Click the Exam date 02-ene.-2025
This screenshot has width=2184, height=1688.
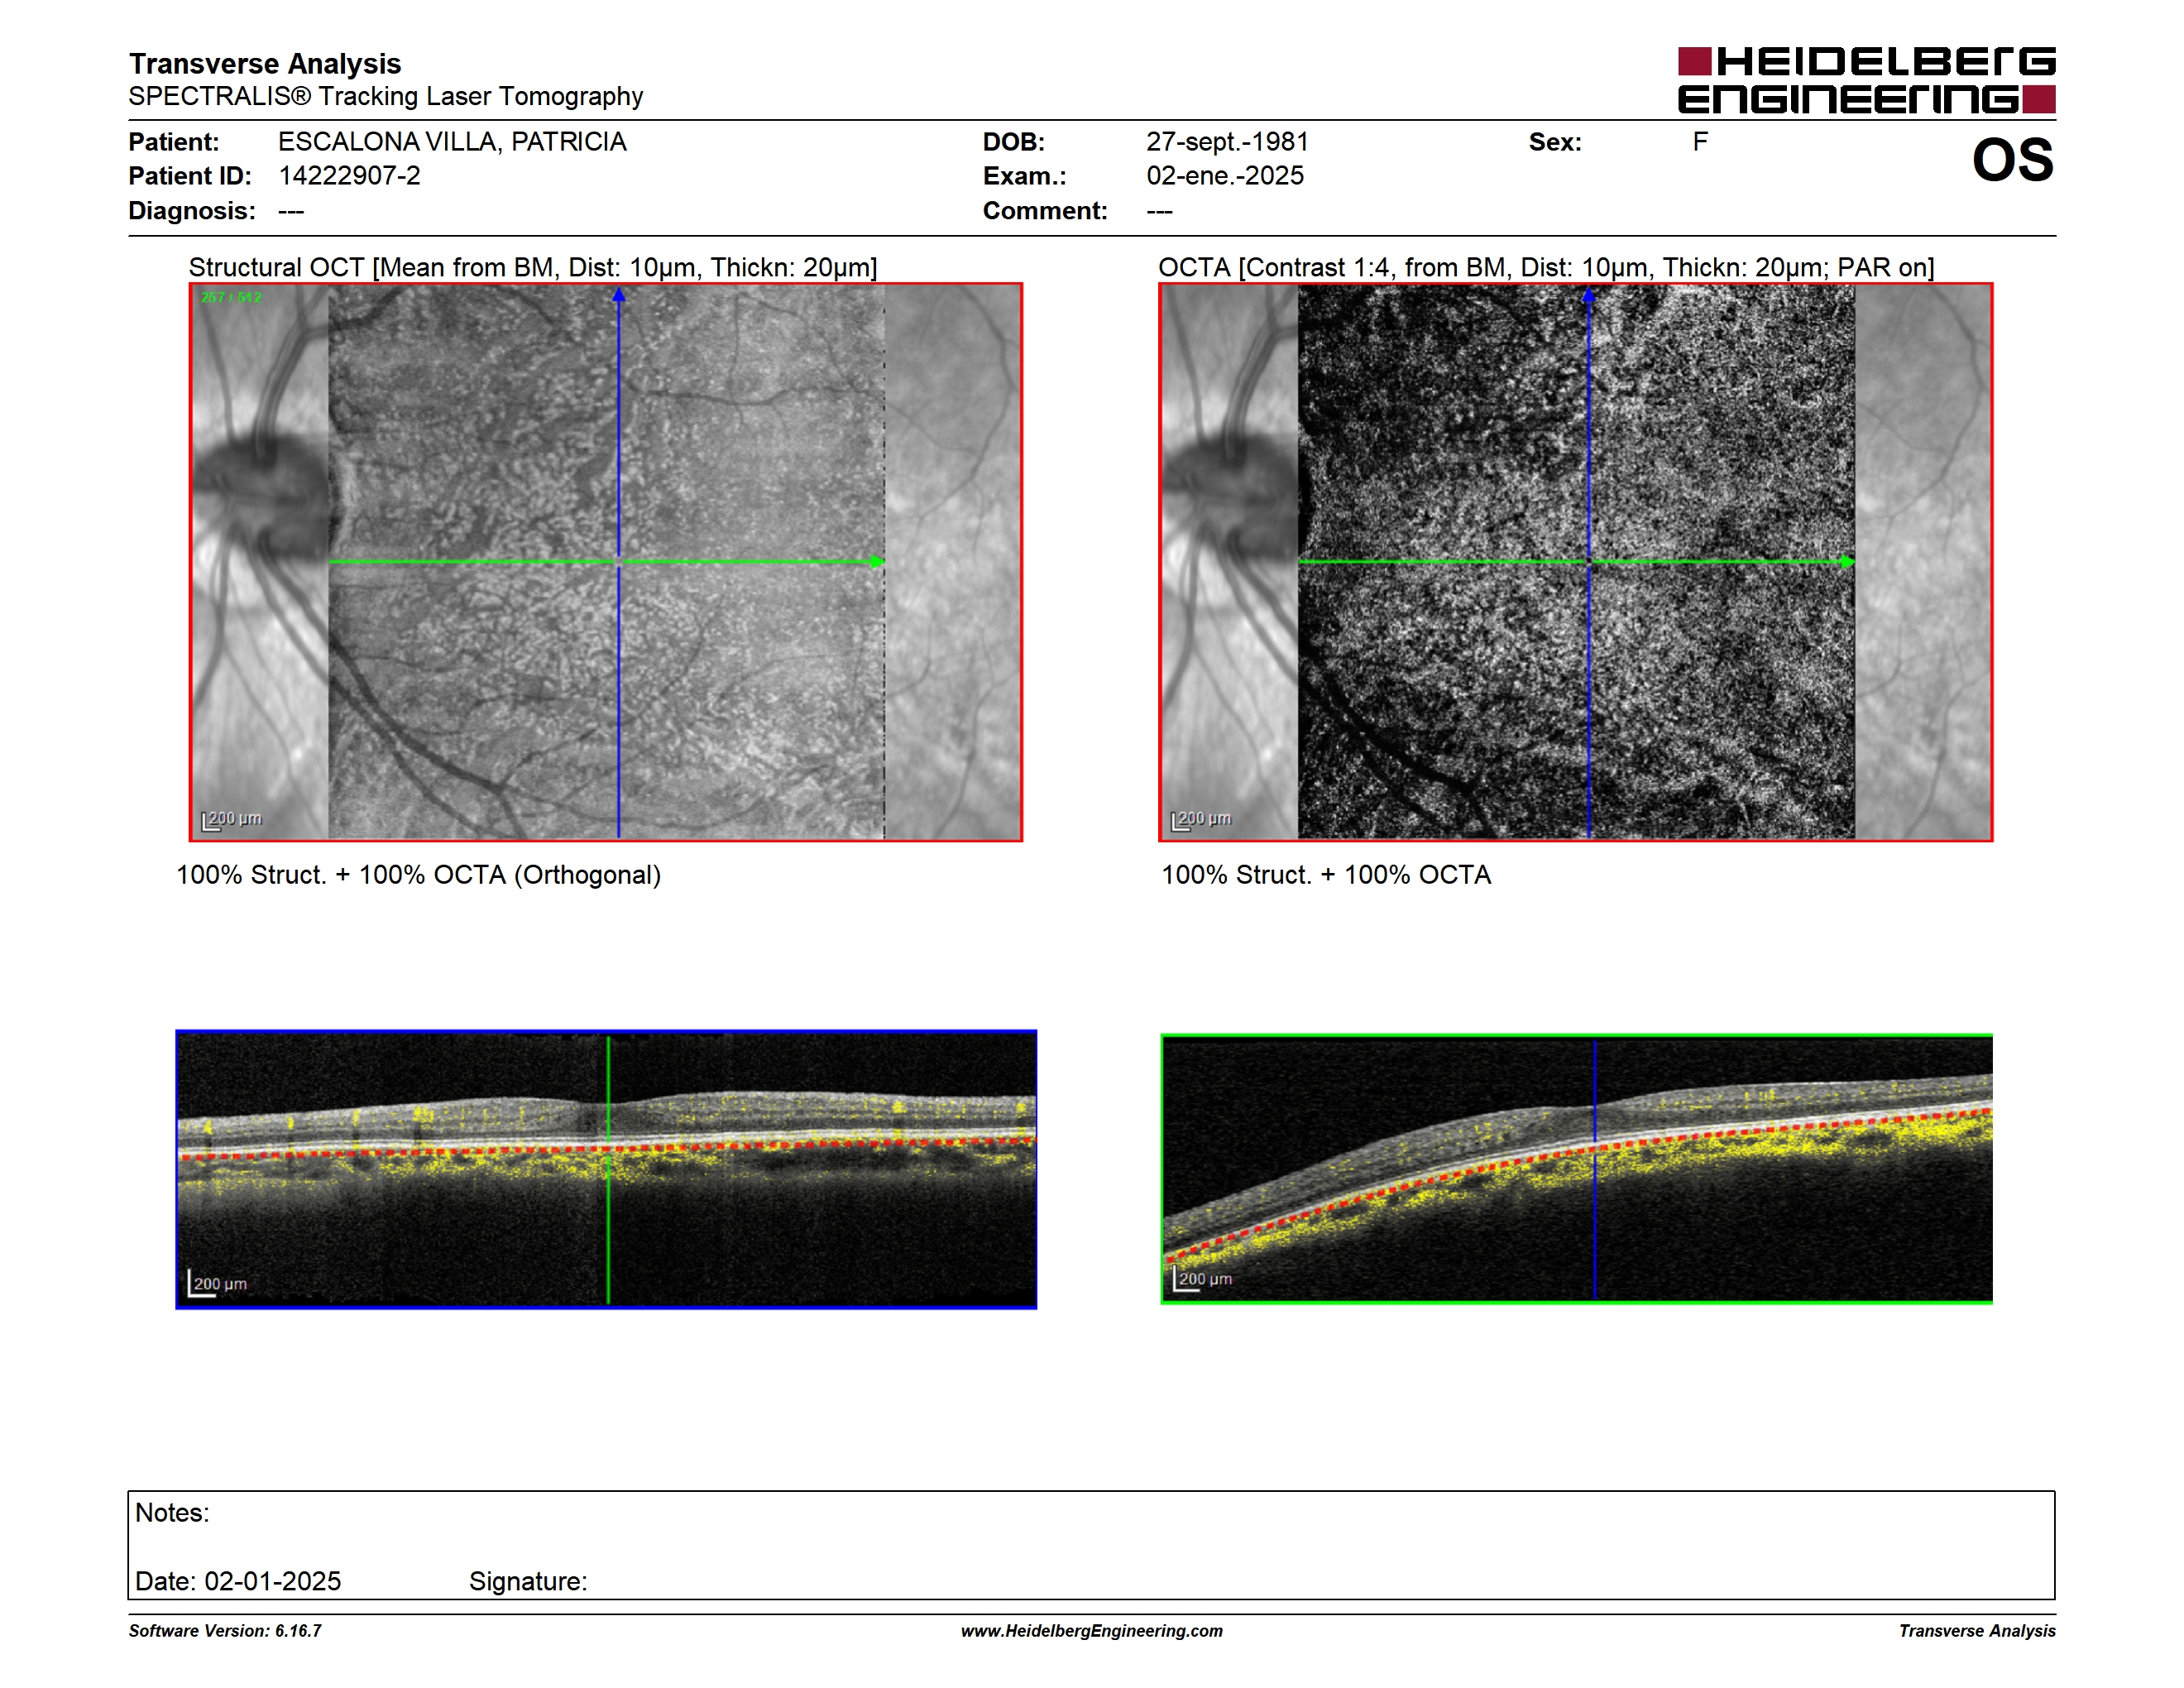pyautogui.click(x=1225, y=176)
